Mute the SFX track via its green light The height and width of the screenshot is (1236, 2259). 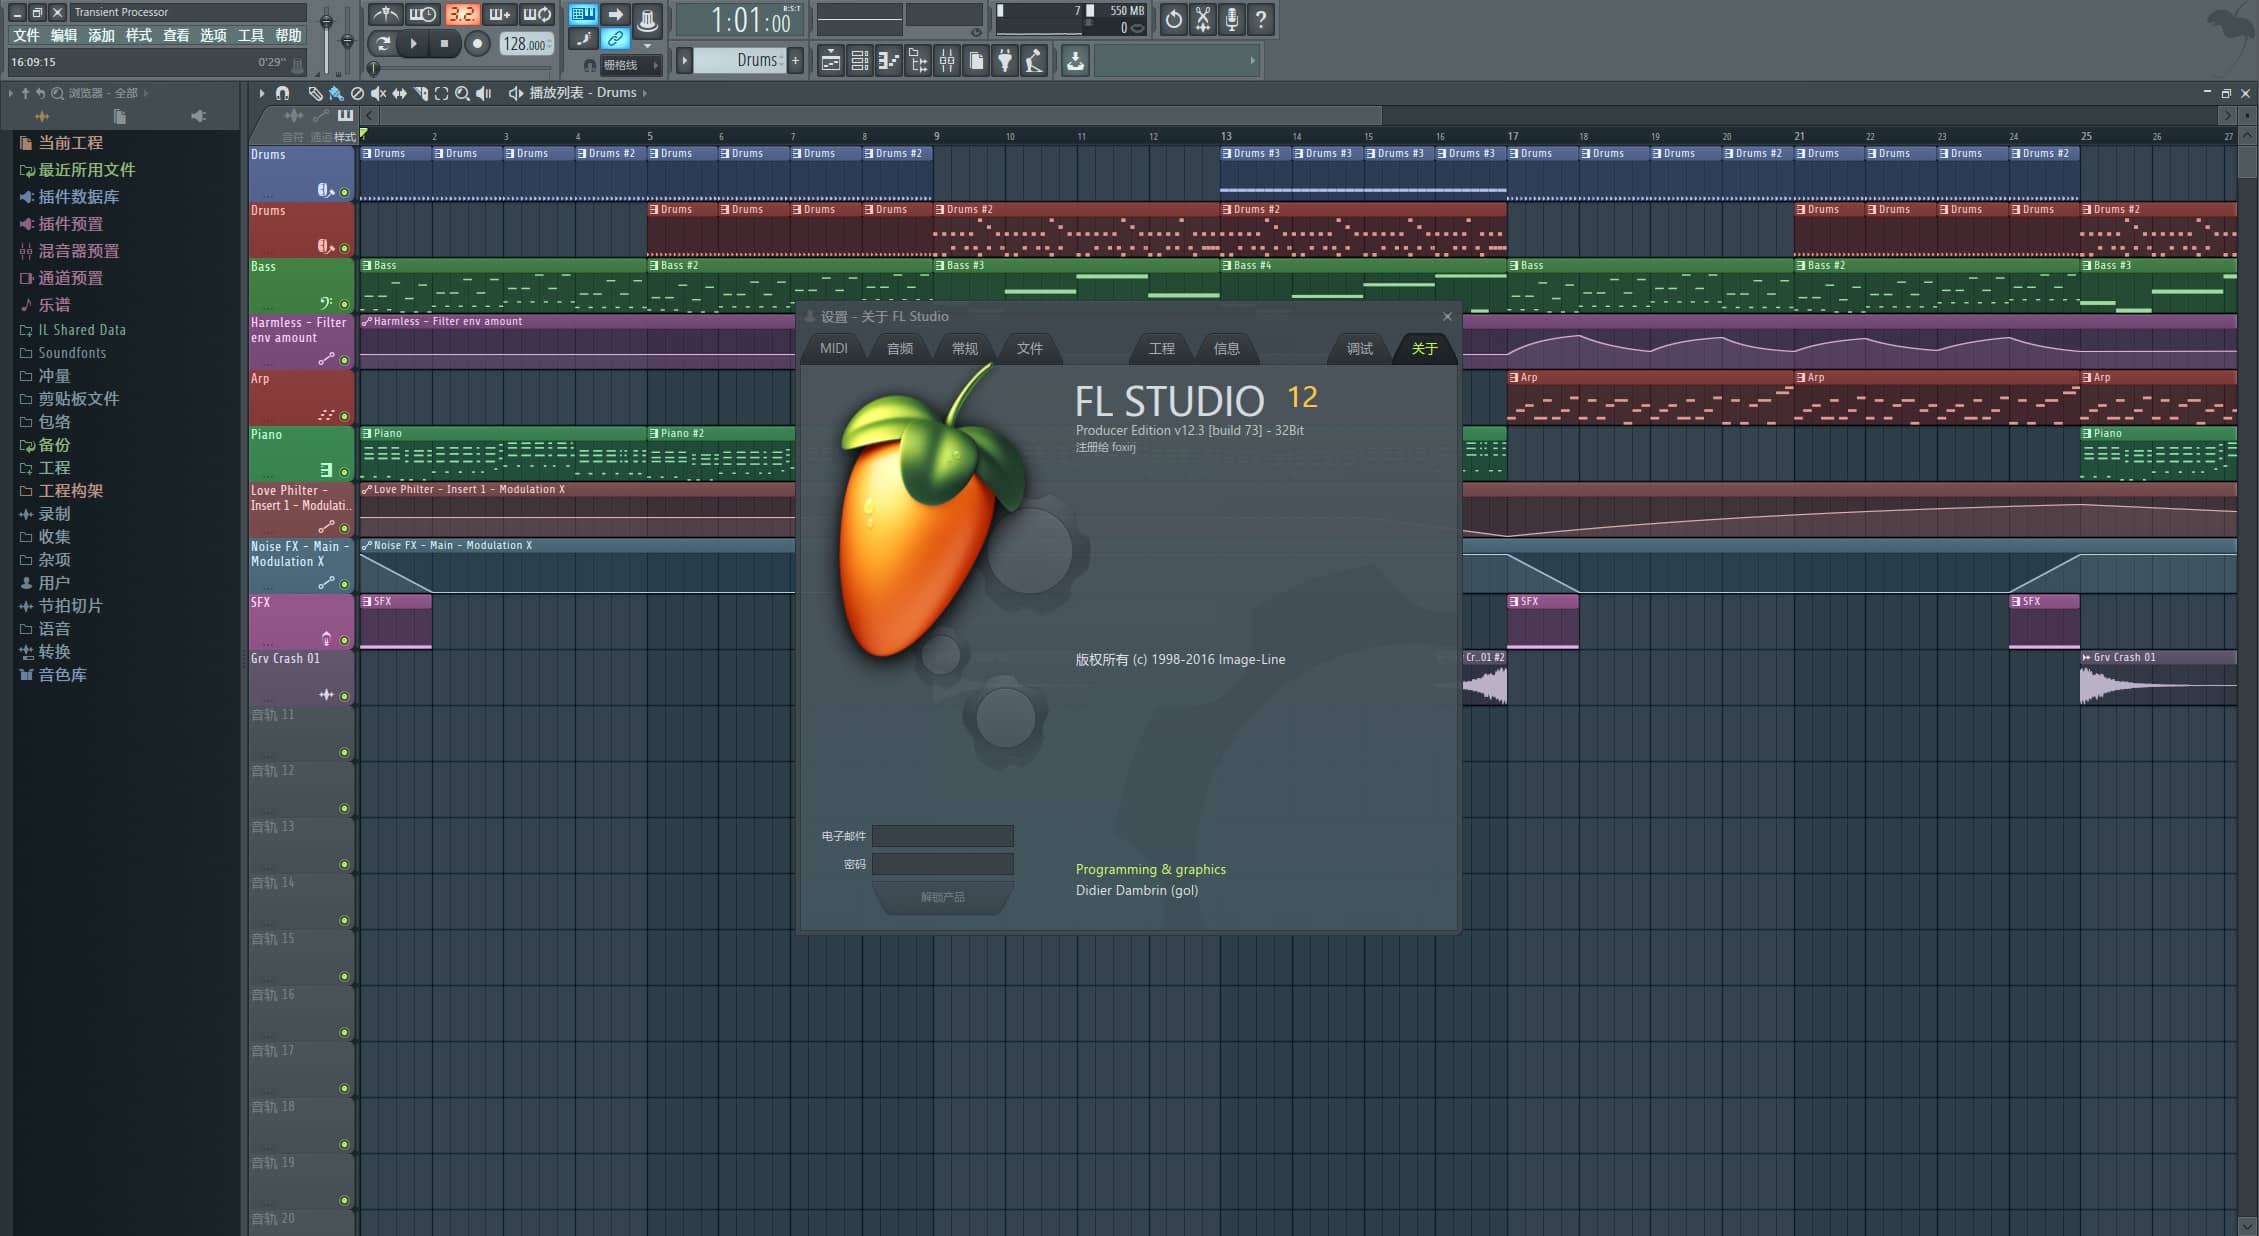click(344, 640)
